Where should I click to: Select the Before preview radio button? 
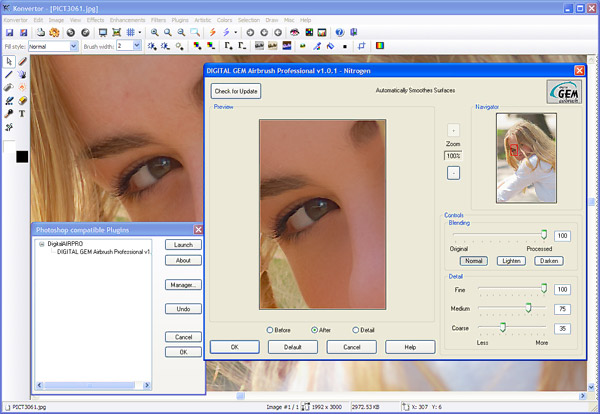click(x=270, y=329)
